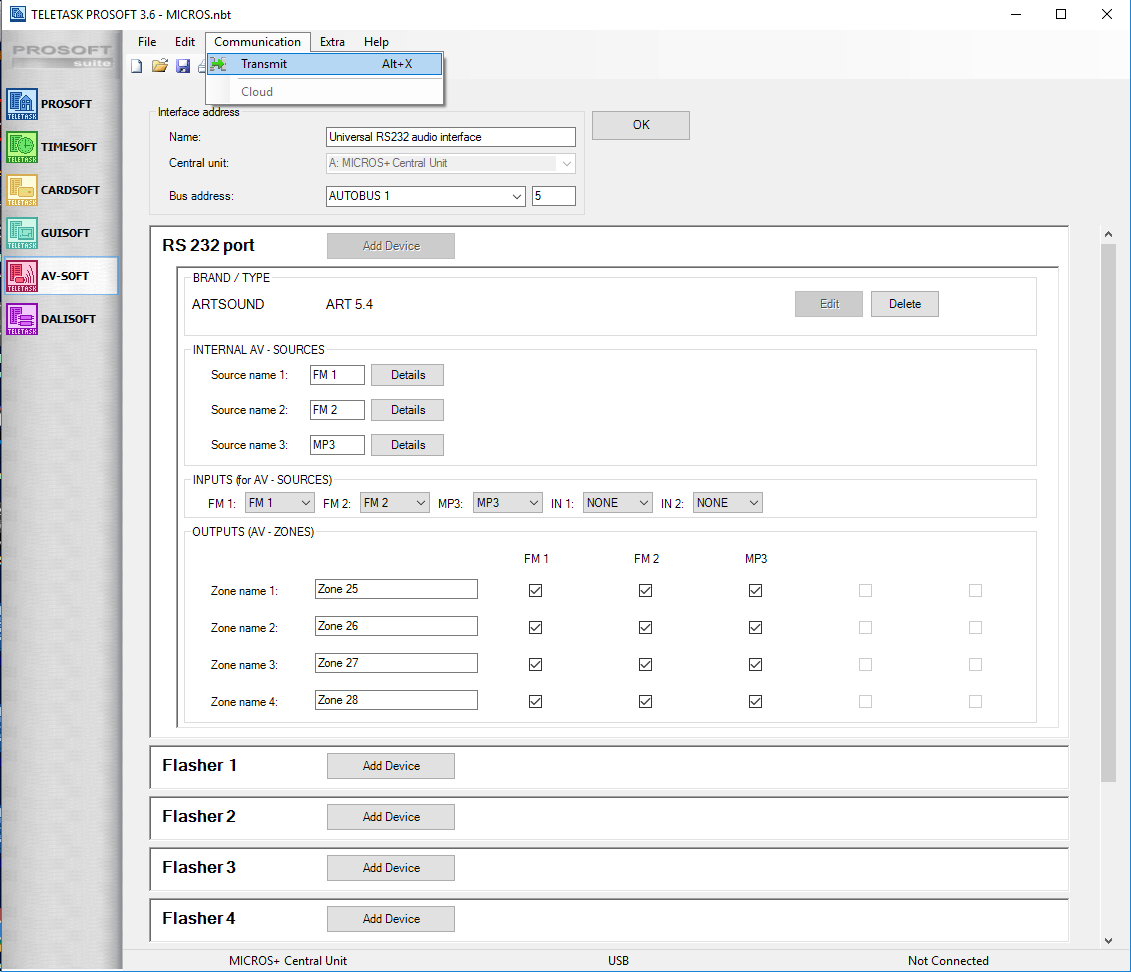The height and width of the screenshot is (972, 1131).
Task: Launch the GUISOFT module
Action: click(x=52, y=233)
